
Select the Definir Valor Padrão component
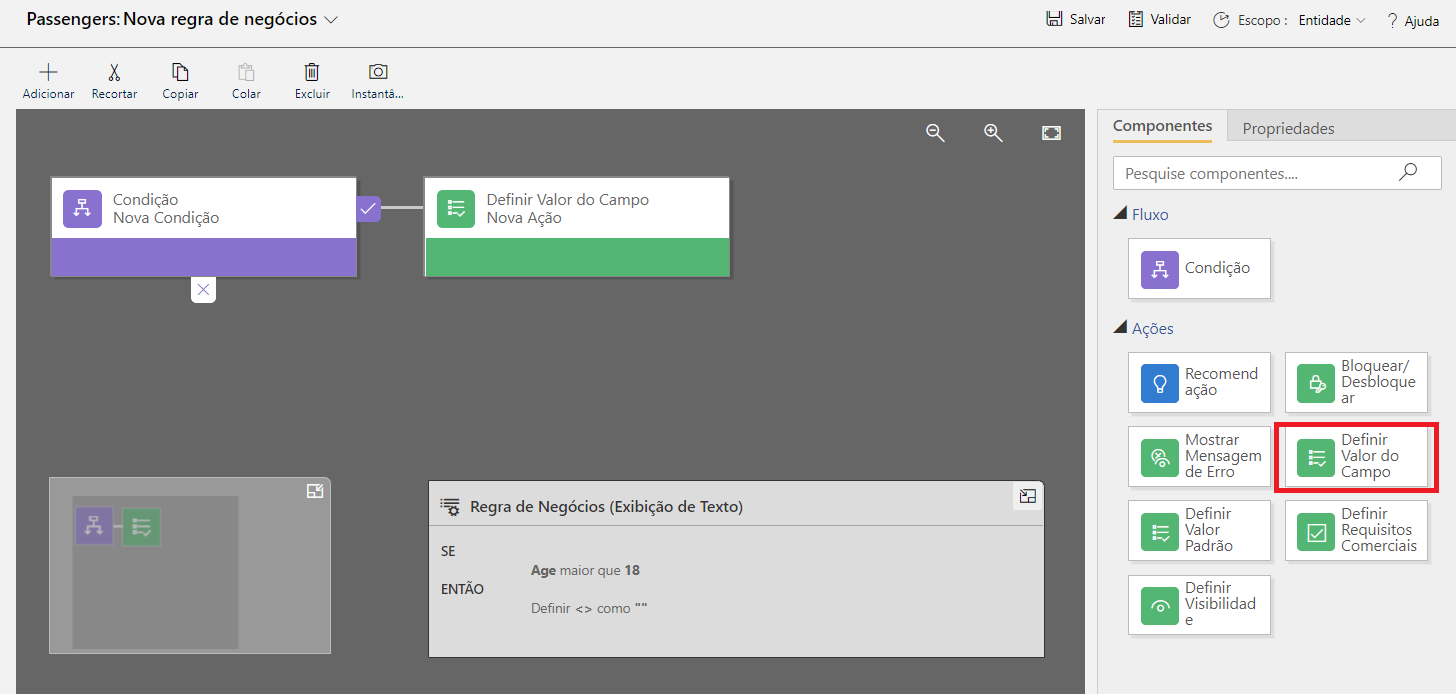[x=1199, y=530]
